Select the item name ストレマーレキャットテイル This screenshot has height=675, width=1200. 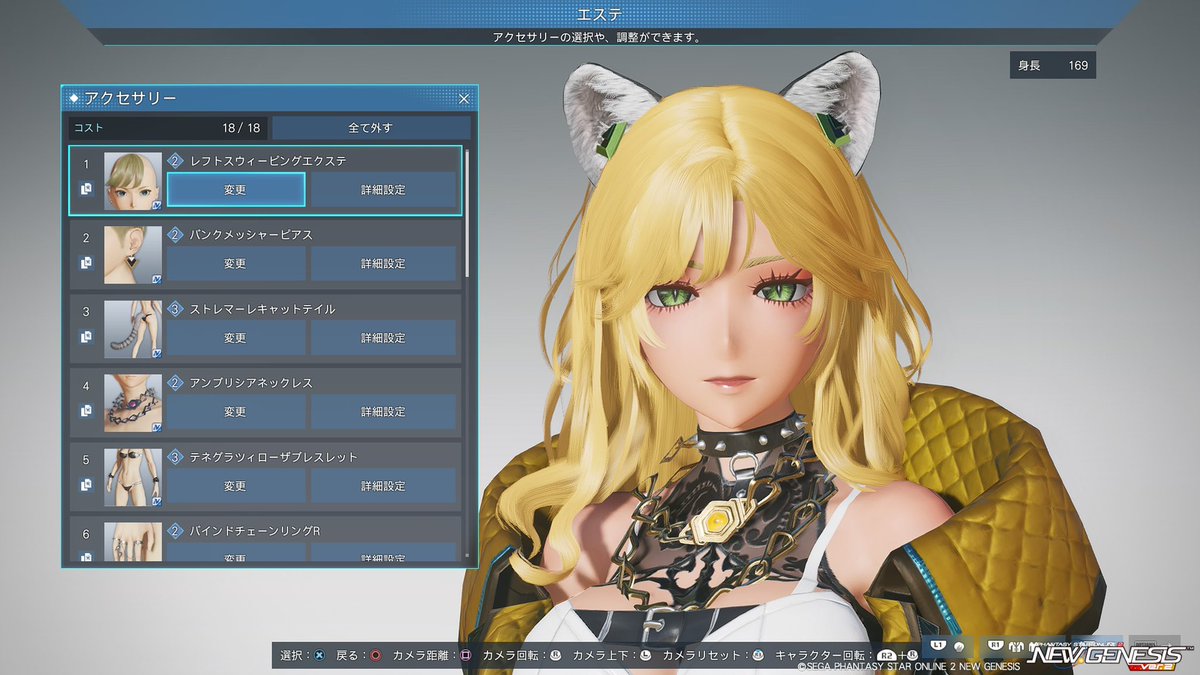(x=262, y=309)
